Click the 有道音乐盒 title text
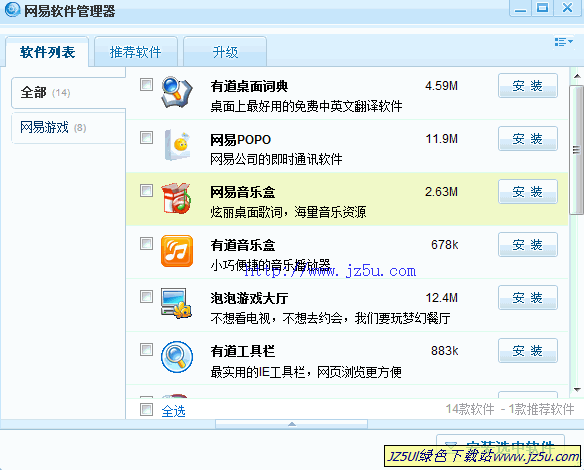The height and width of the screenshot is (470, 584). 243,245
